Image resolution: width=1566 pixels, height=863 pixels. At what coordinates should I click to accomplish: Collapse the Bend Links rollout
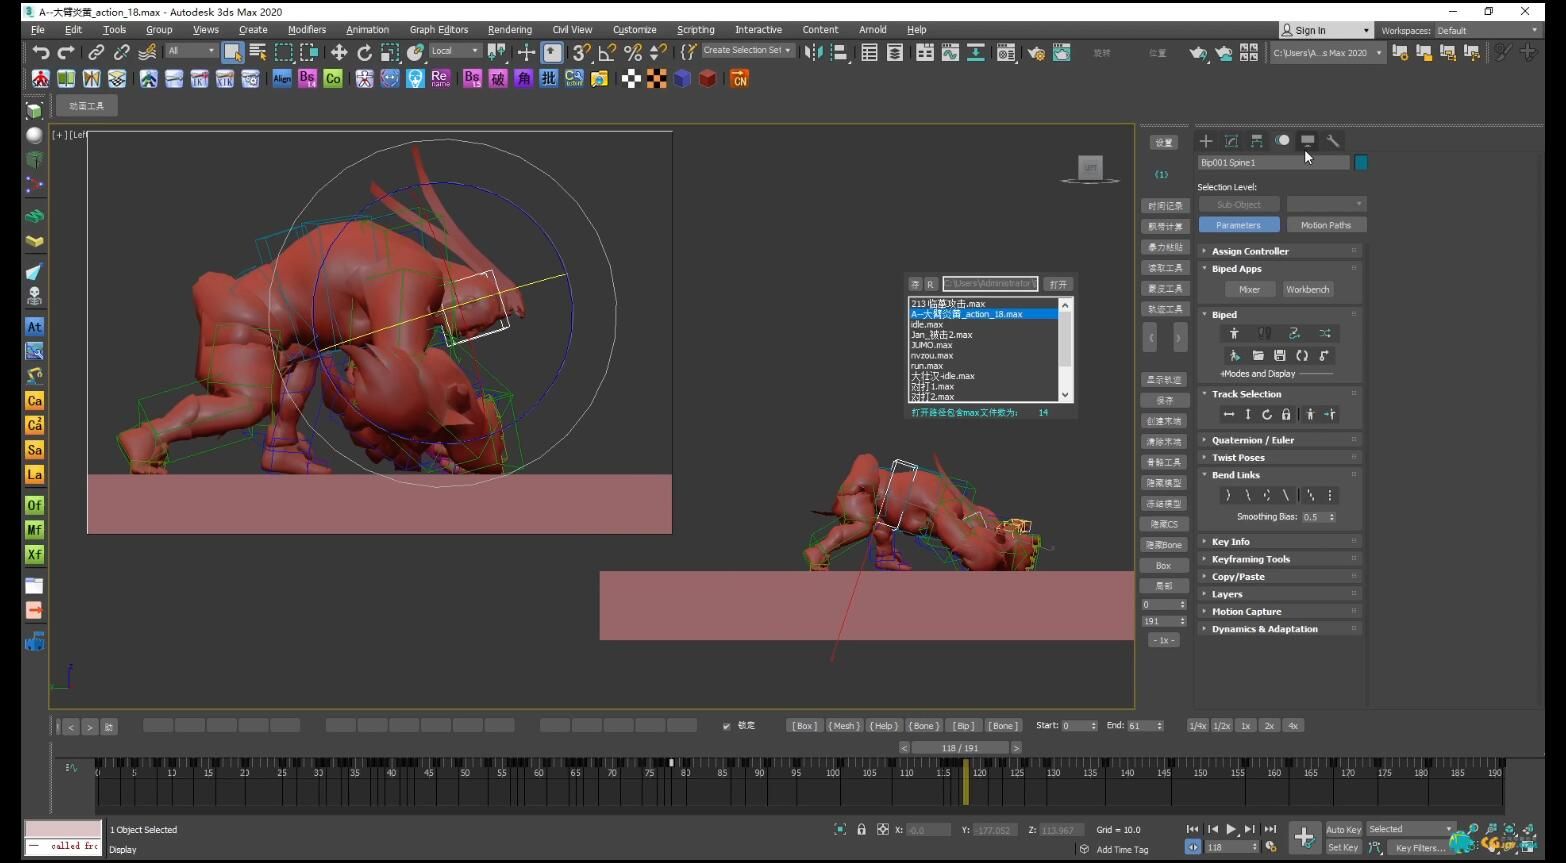click(1281, 475)
